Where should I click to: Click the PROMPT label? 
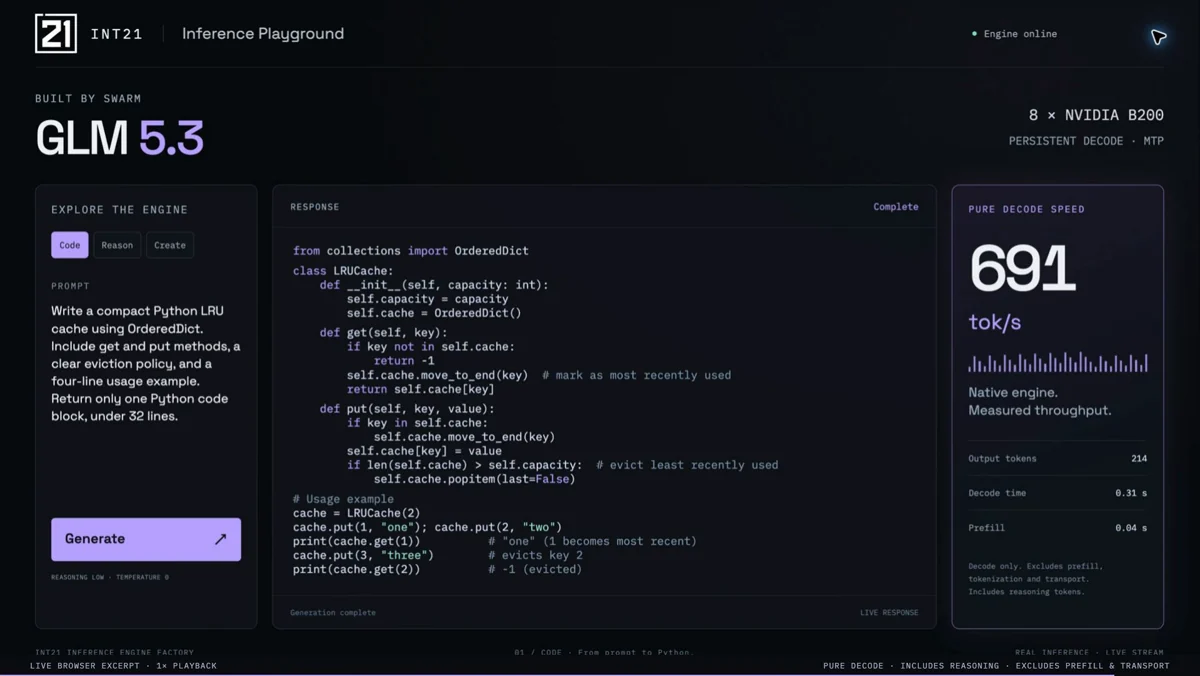tap(71, 286)
